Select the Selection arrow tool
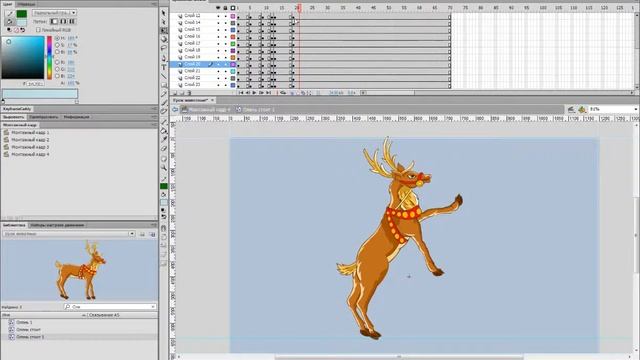The width and height of the screenshot is (640, 360). pyautogui.click(x=164, y=13)
